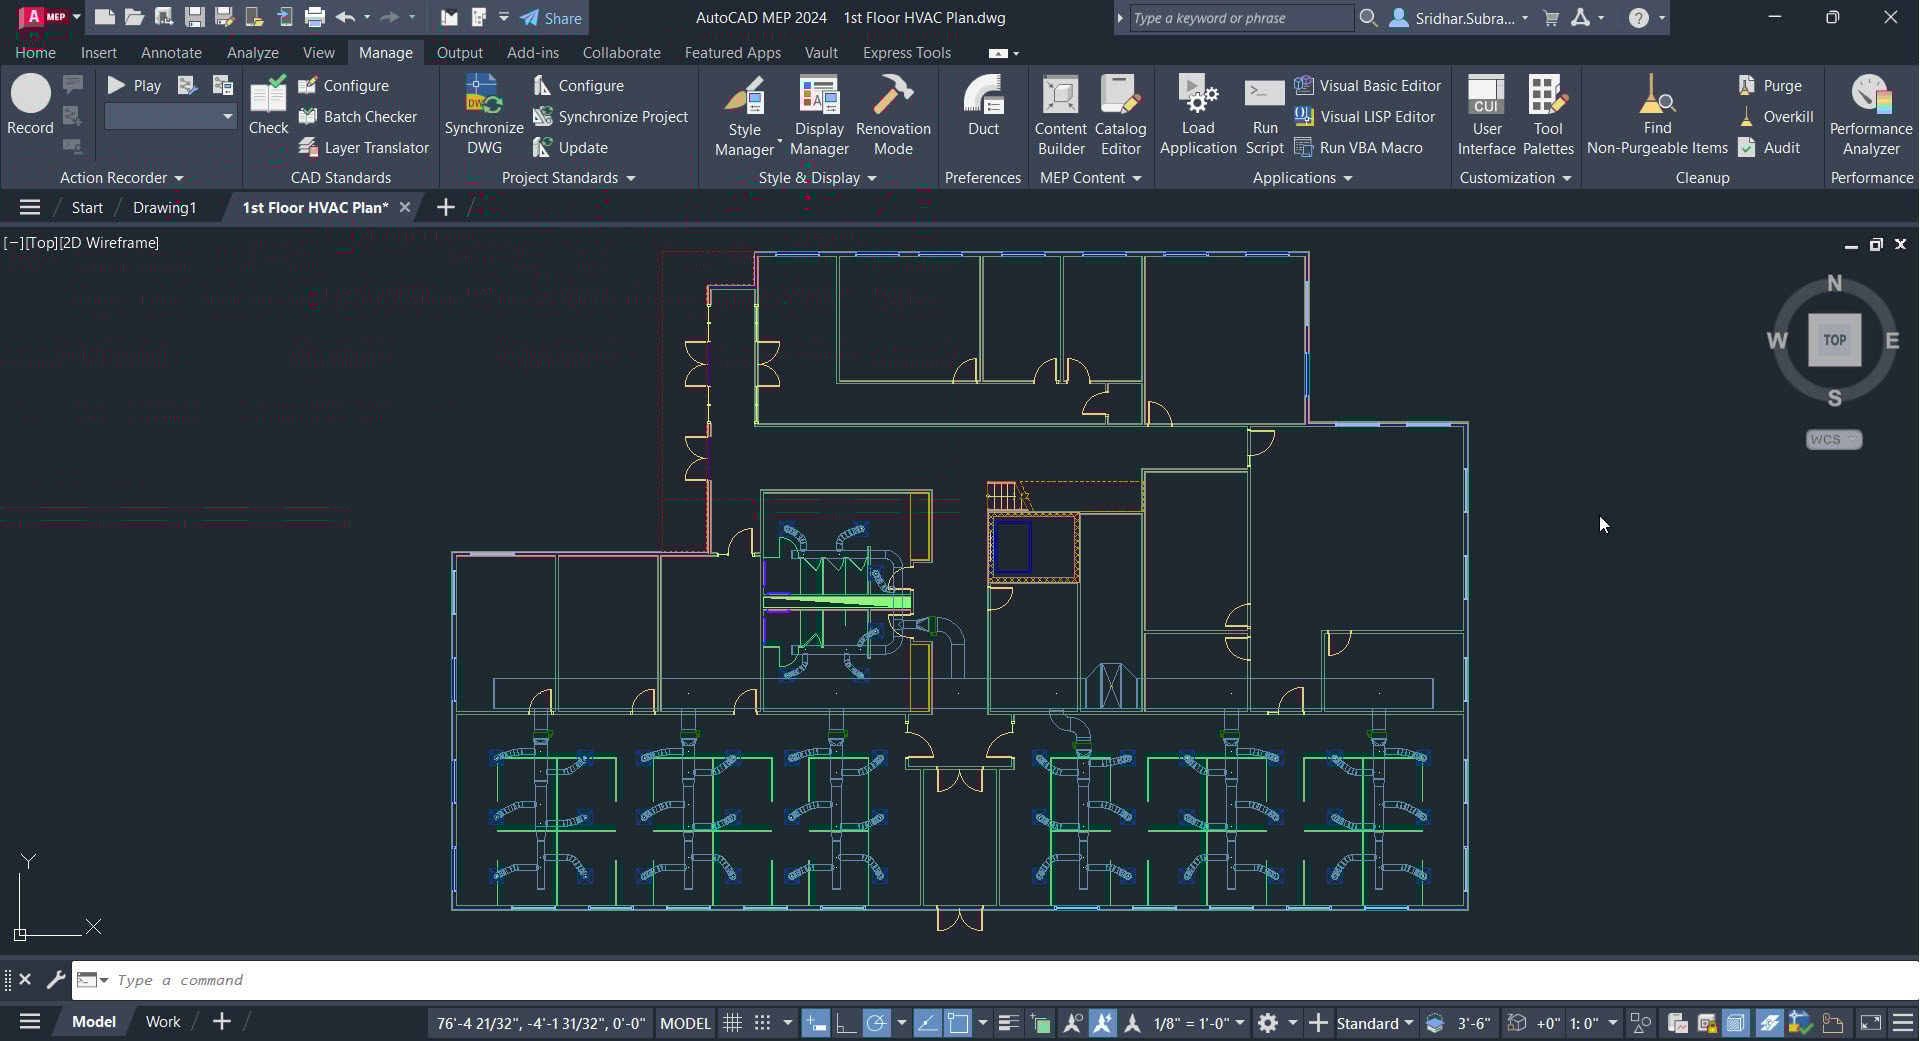
Task: Open the Batch Checker
Action: point(358,117)
